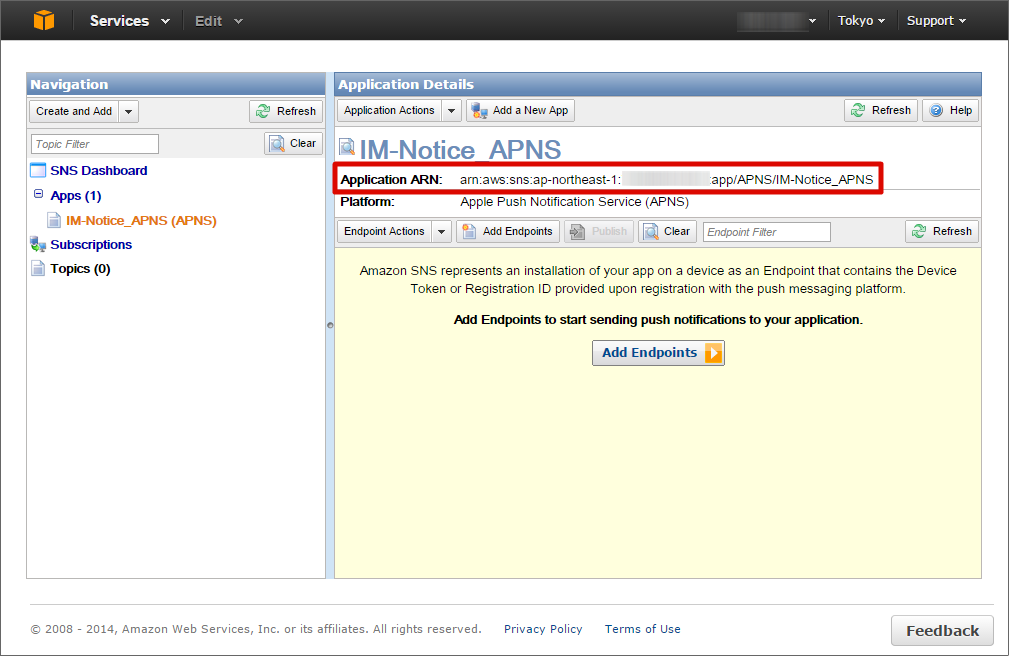Click the AWS orange cube logo
The height and width of the screenshot is (656, 1009).
[44, 20]
